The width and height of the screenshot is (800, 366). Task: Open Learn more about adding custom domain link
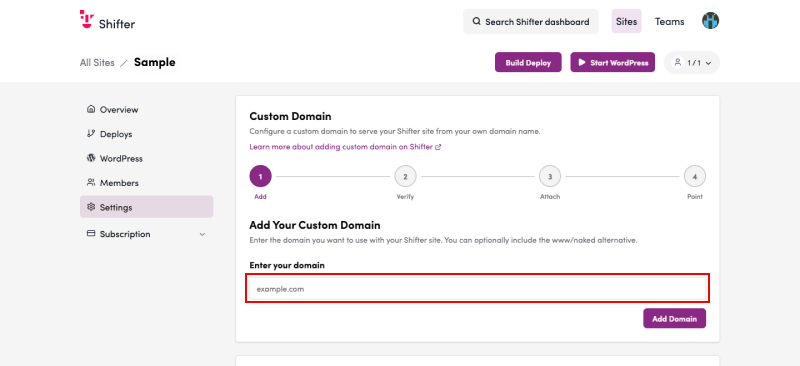click(x=345, y=147)
